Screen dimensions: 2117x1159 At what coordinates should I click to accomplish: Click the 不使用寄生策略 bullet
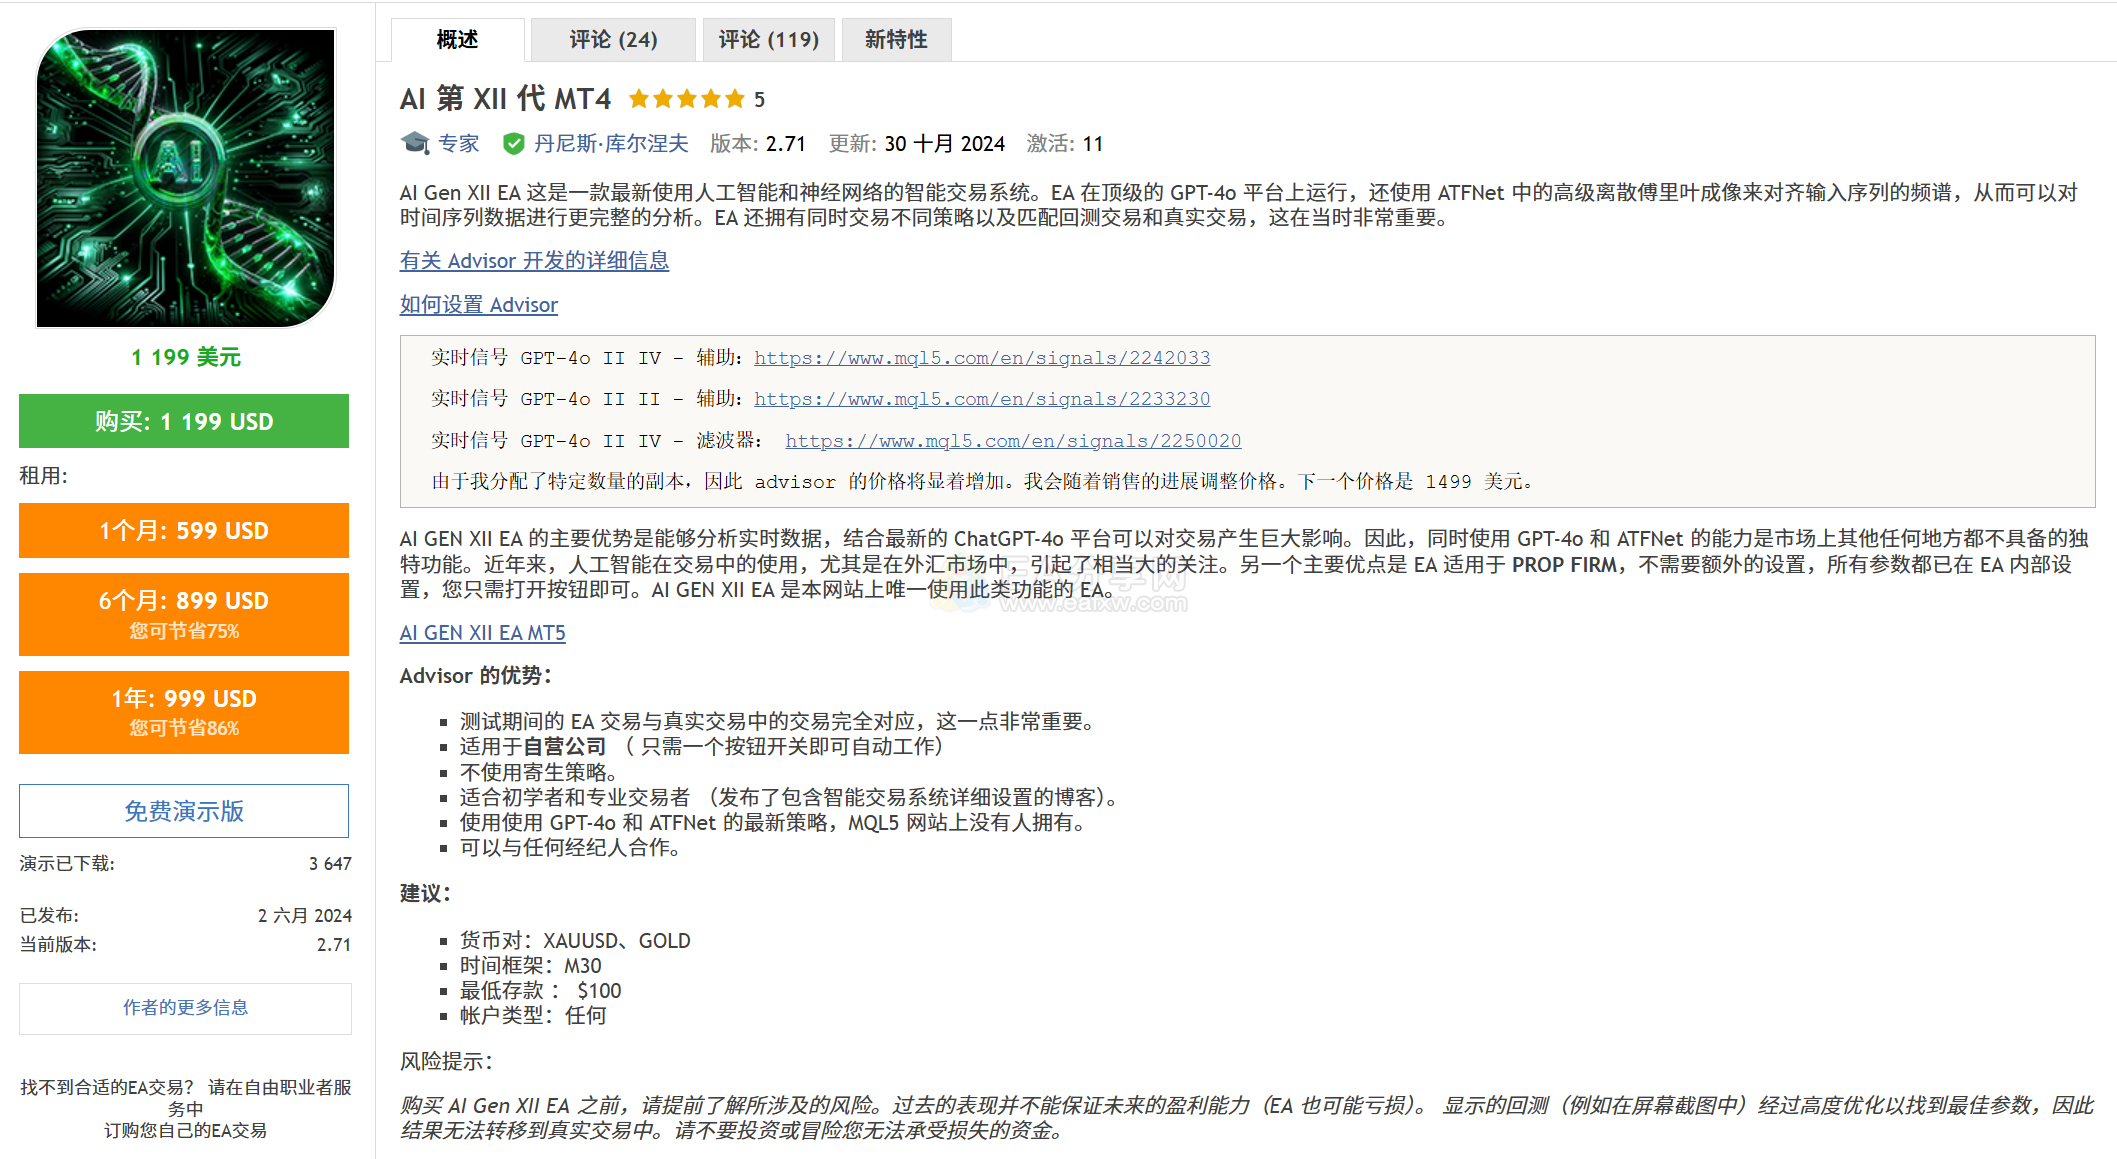(539, 773)
